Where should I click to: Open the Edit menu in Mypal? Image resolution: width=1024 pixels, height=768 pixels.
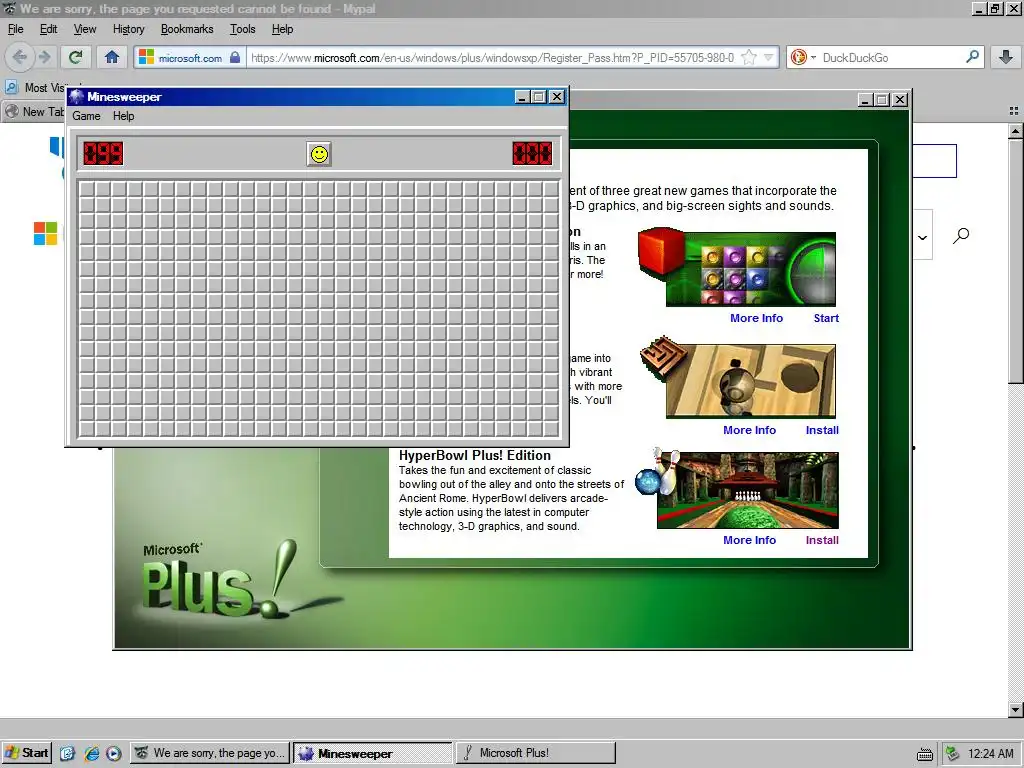coord(48,29)
